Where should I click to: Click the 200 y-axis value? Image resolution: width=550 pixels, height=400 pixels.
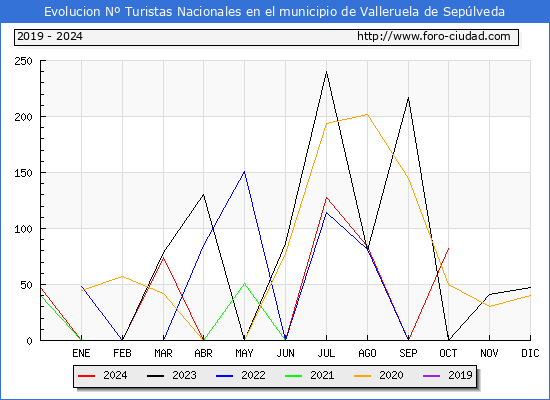[23, 117]
